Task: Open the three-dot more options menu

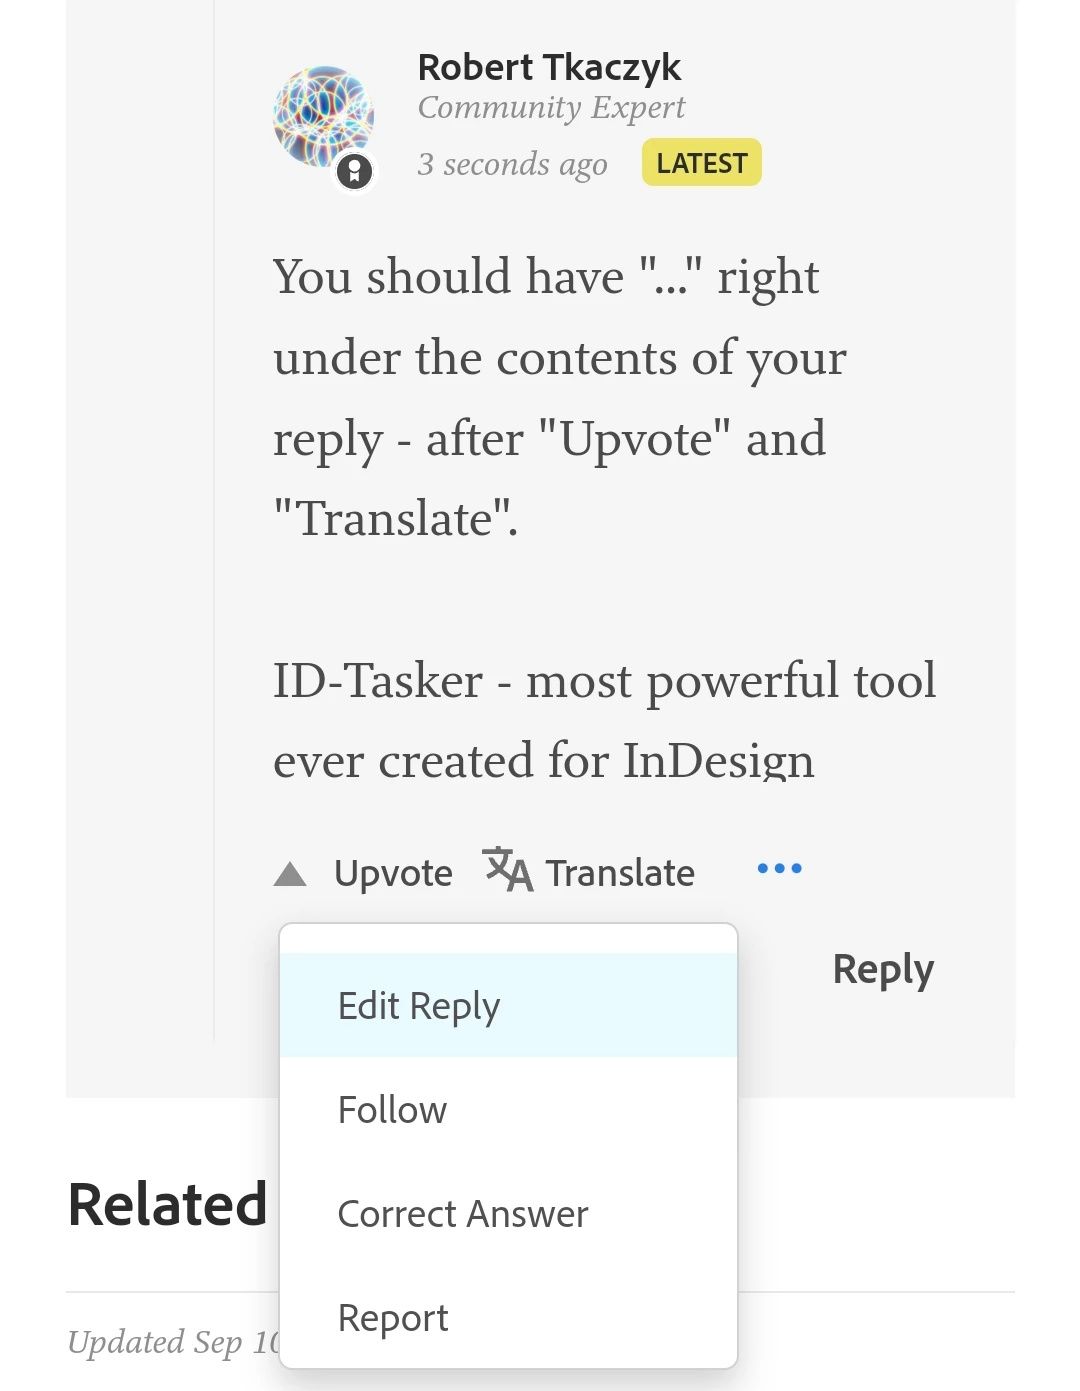Action: point(780,868)
